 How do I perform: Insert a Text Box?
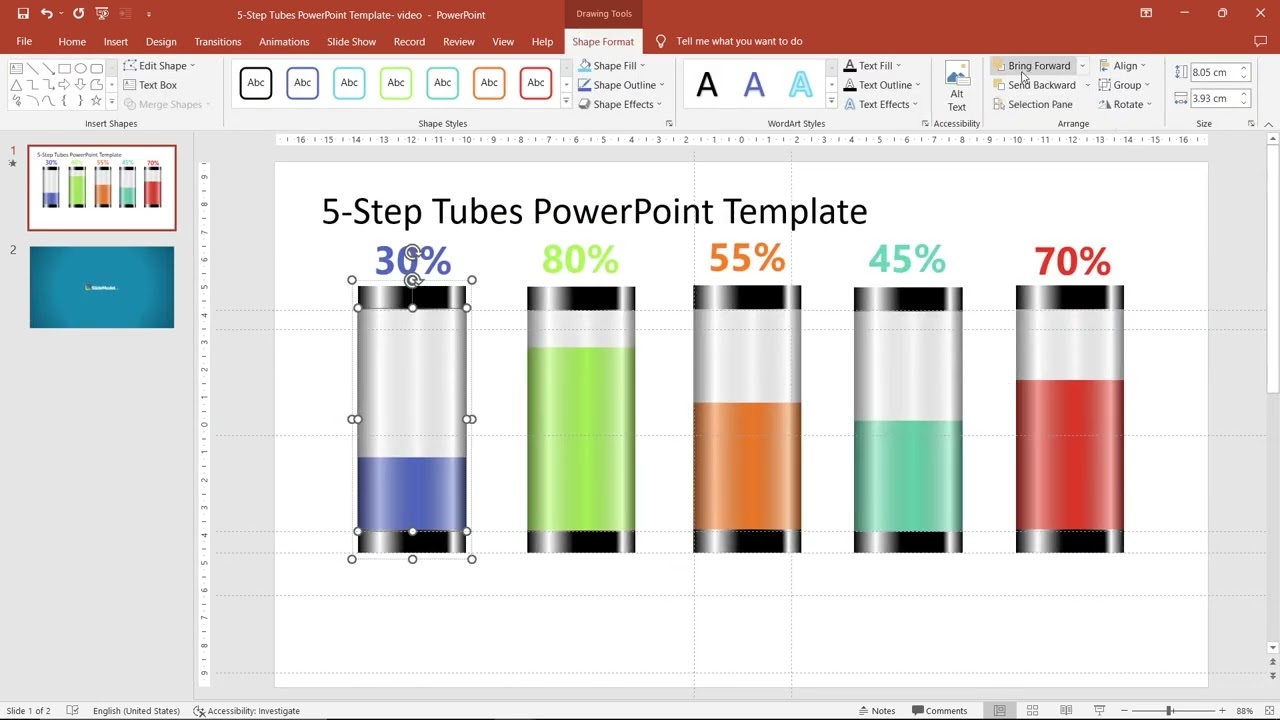tap(151, 85)
